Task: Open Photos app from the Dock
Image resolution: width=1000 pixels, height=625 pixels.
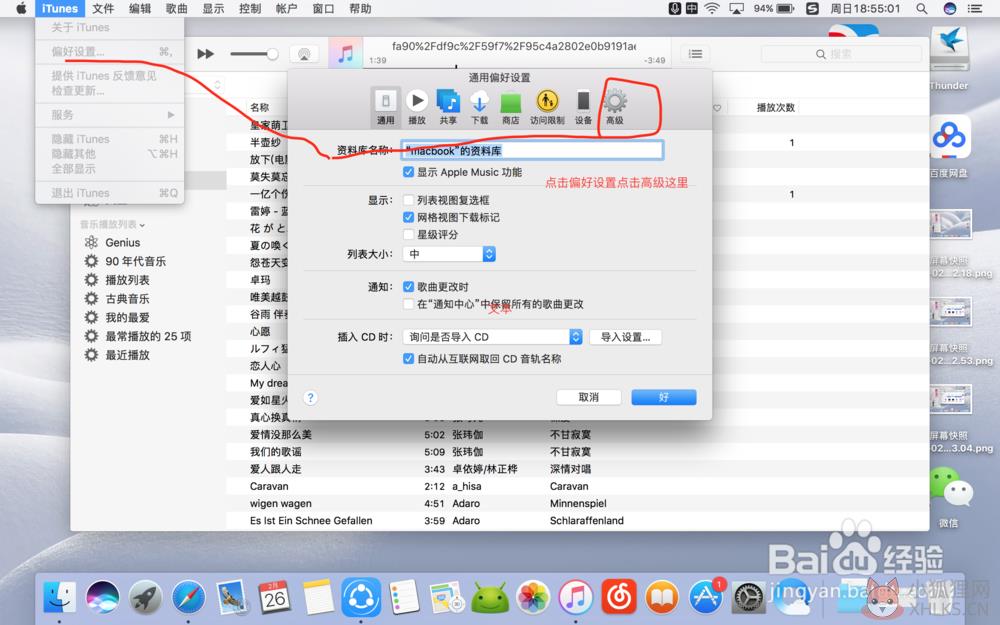Action: coord(533,598)
